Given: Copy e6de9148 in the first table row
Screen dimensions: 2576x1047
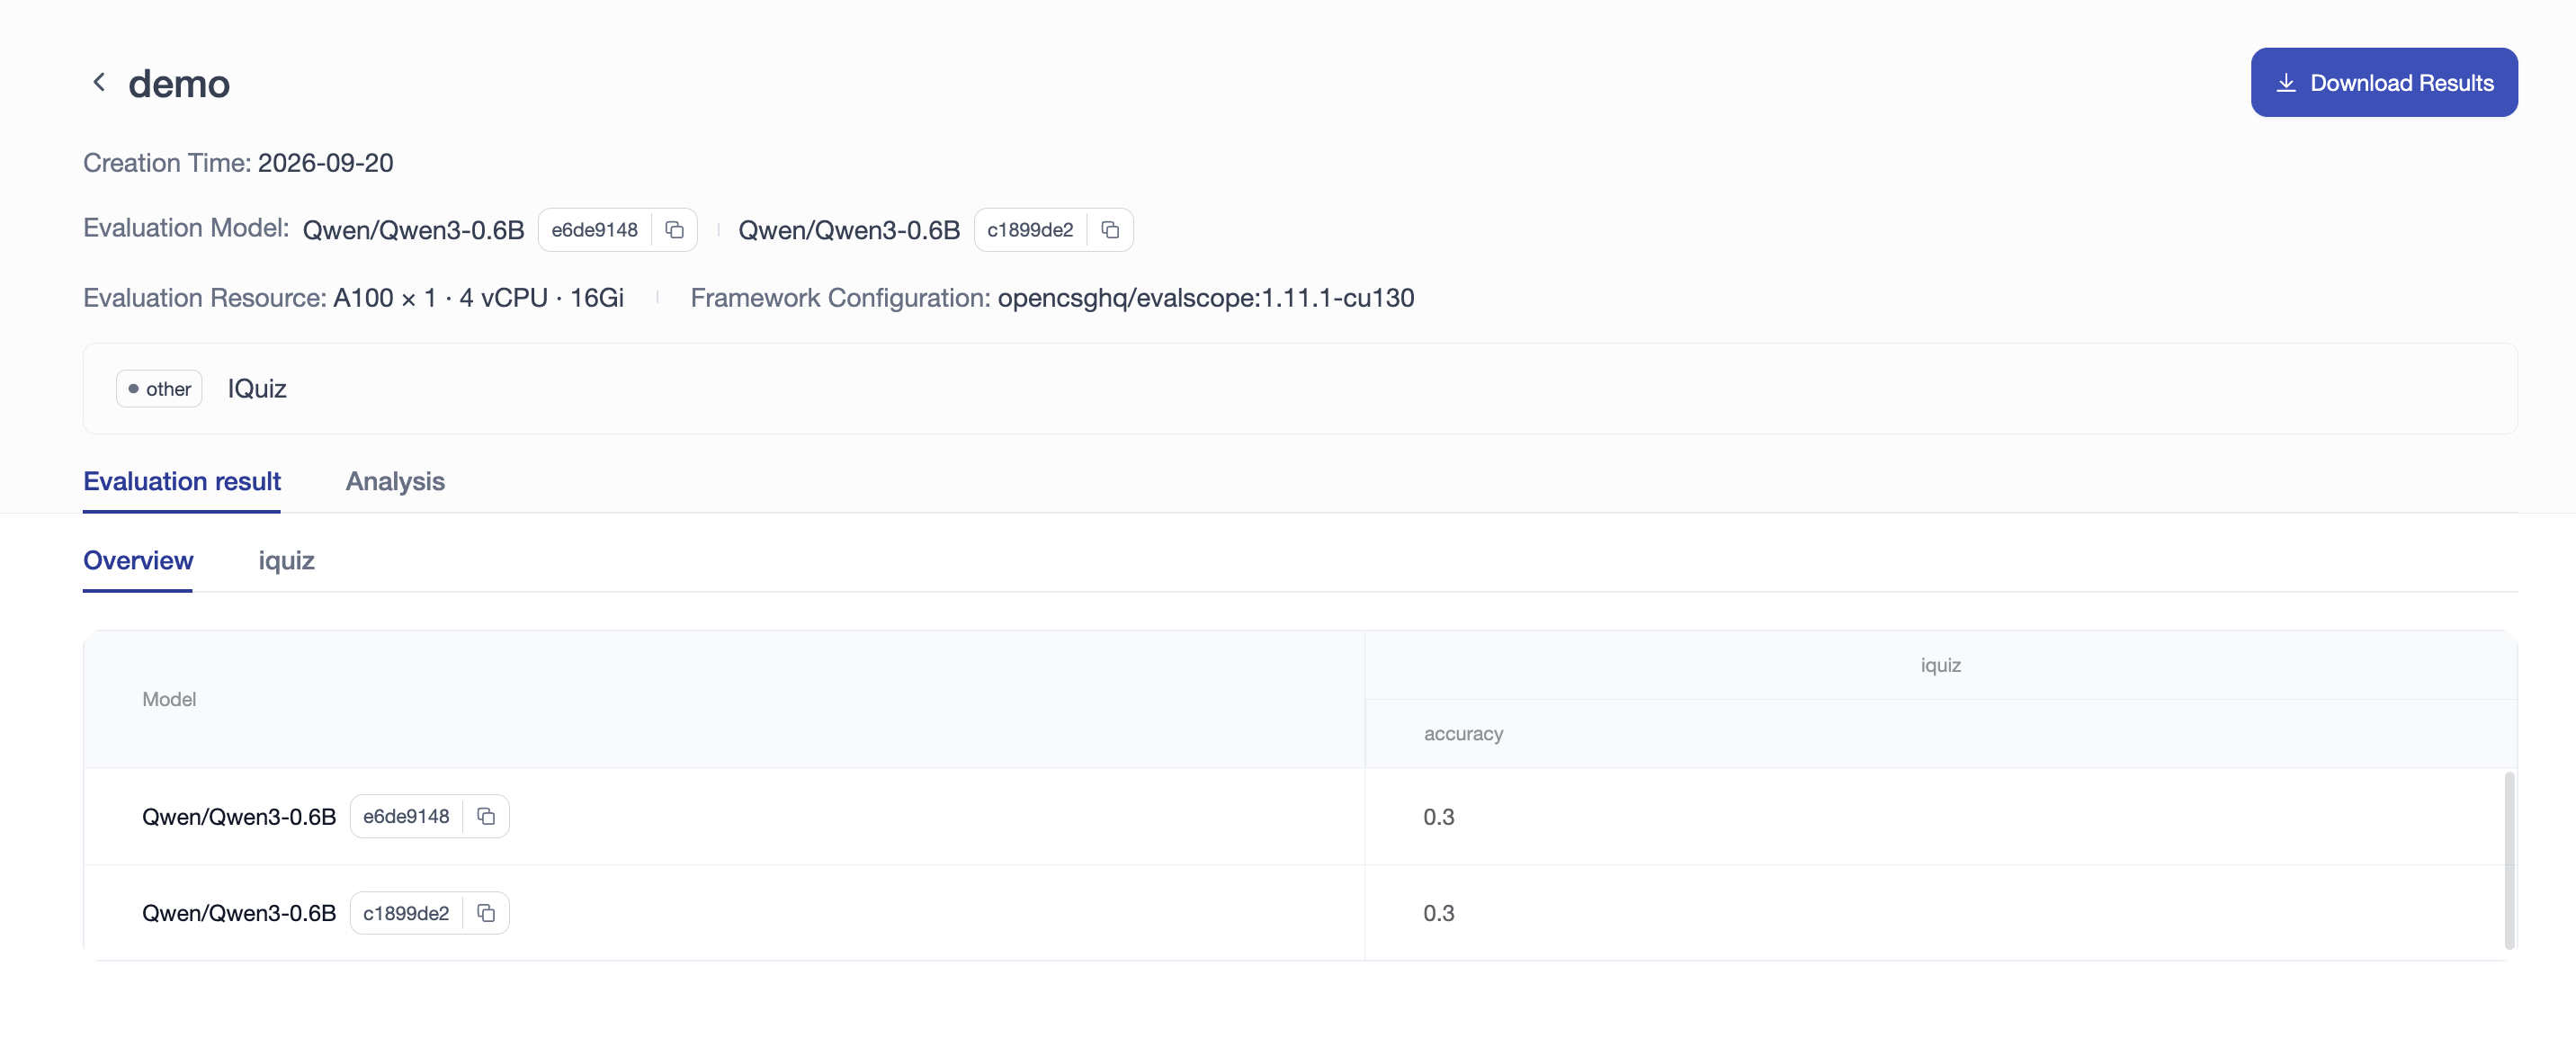Looking at the screenshot, I should [x=486, y=816].
